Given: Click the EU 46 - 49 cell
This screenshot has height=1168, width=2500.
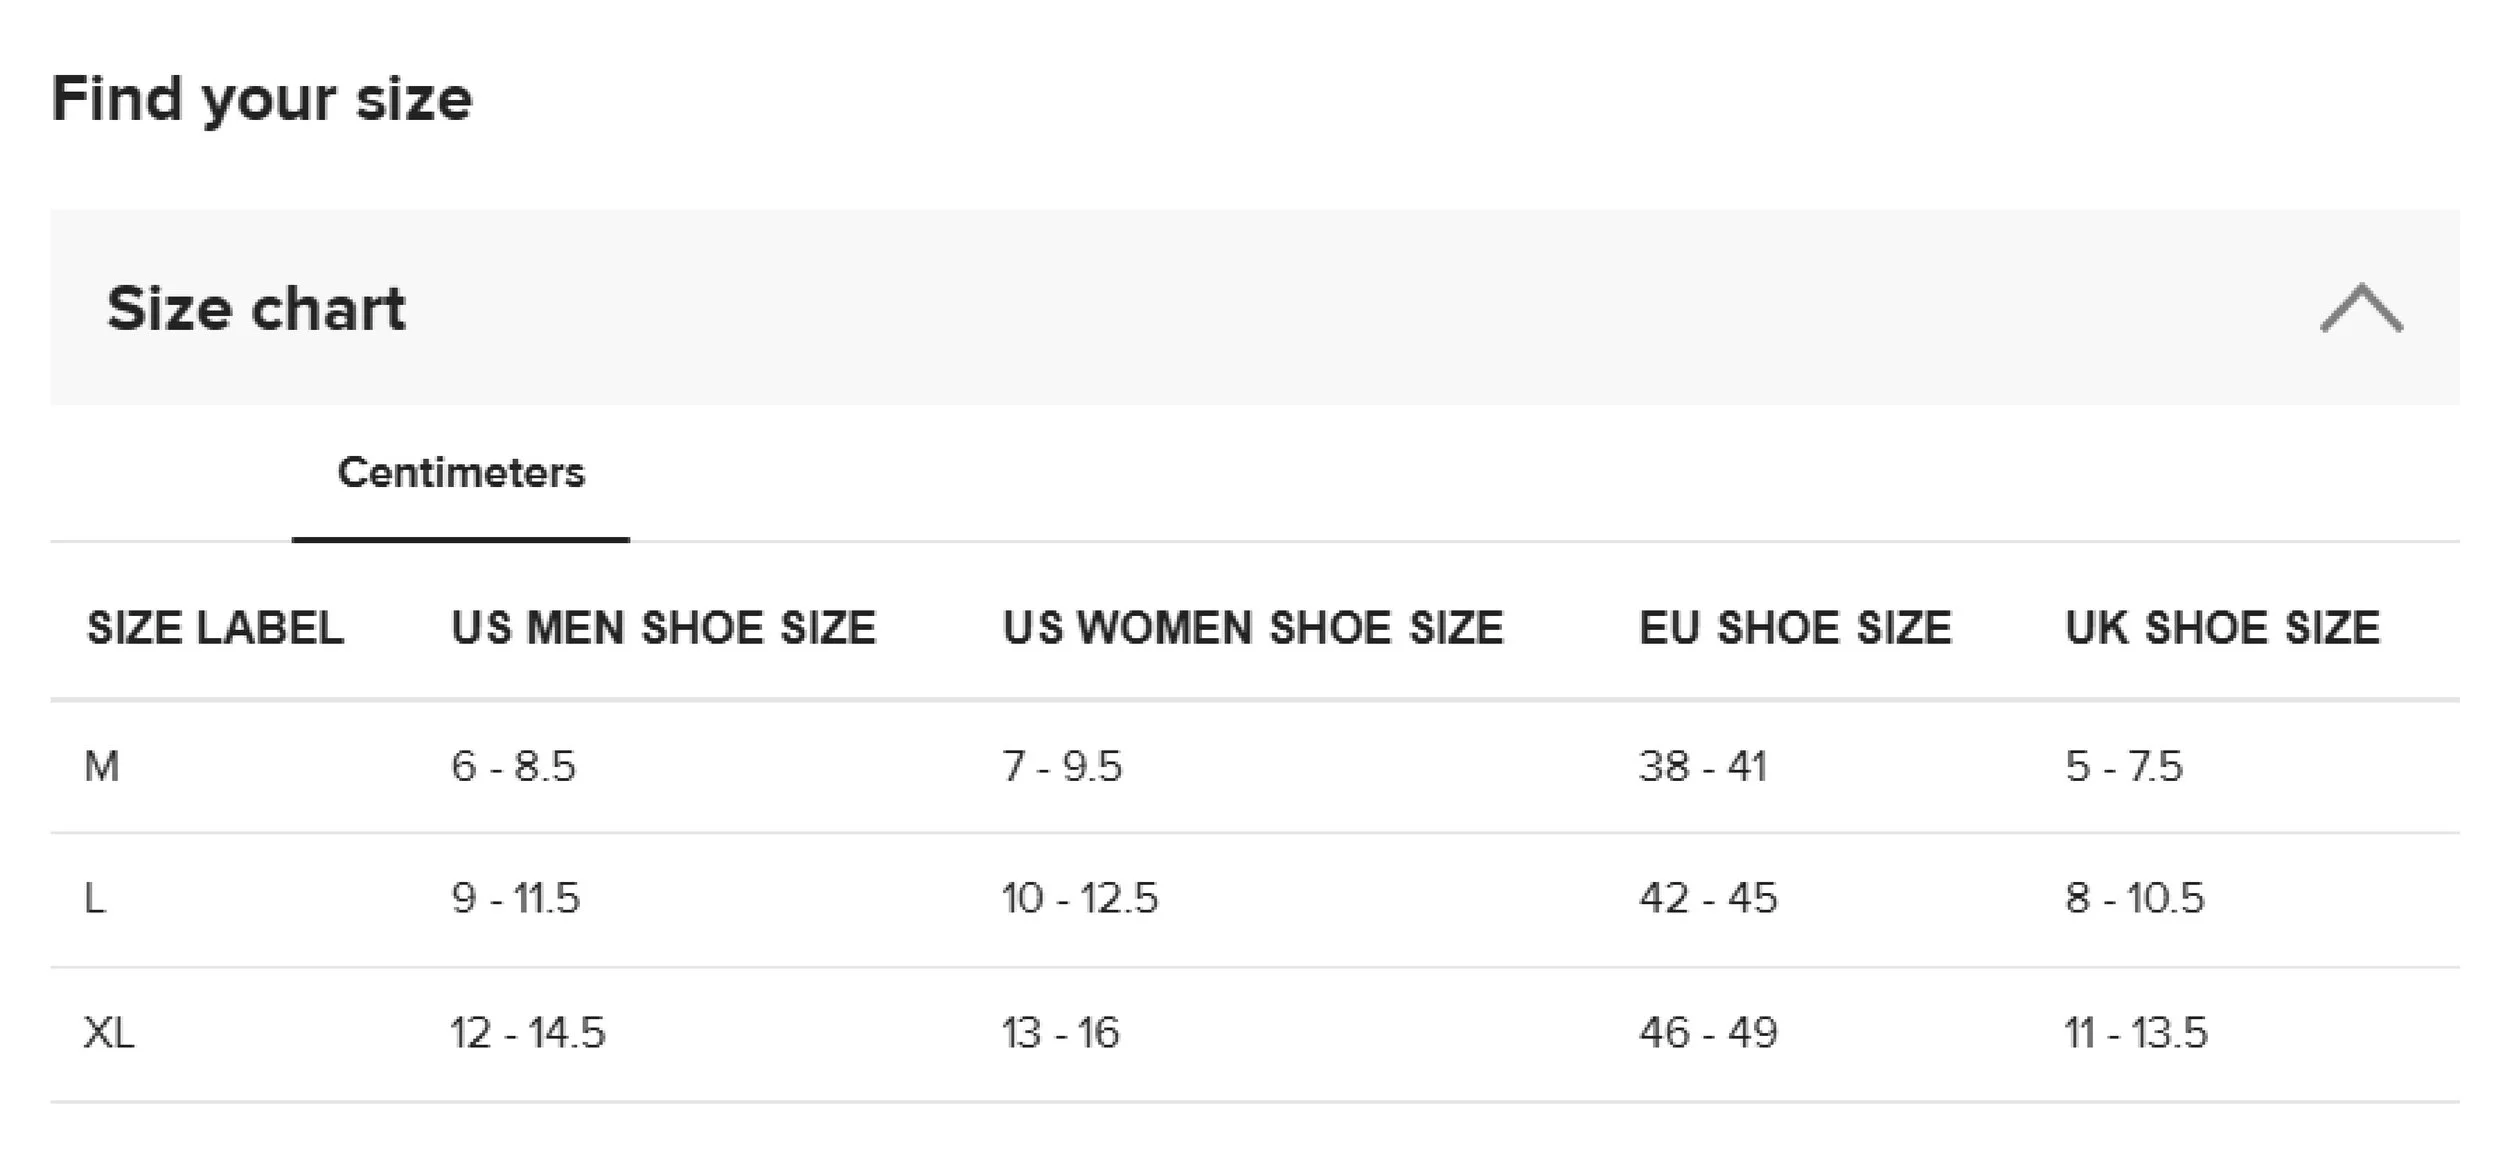Looking at the screenshot, I should click(1708, 1033).
